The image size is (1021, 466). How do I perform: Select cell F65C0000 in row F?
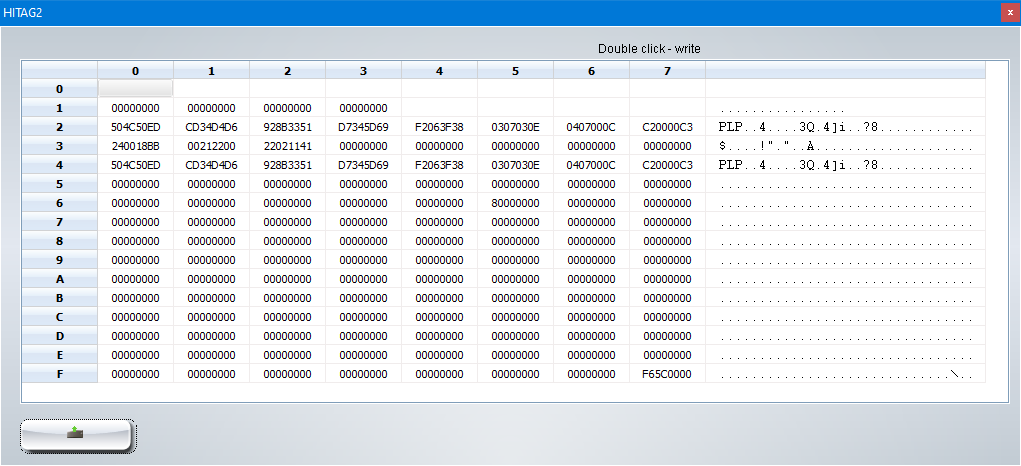click(667, 374)
